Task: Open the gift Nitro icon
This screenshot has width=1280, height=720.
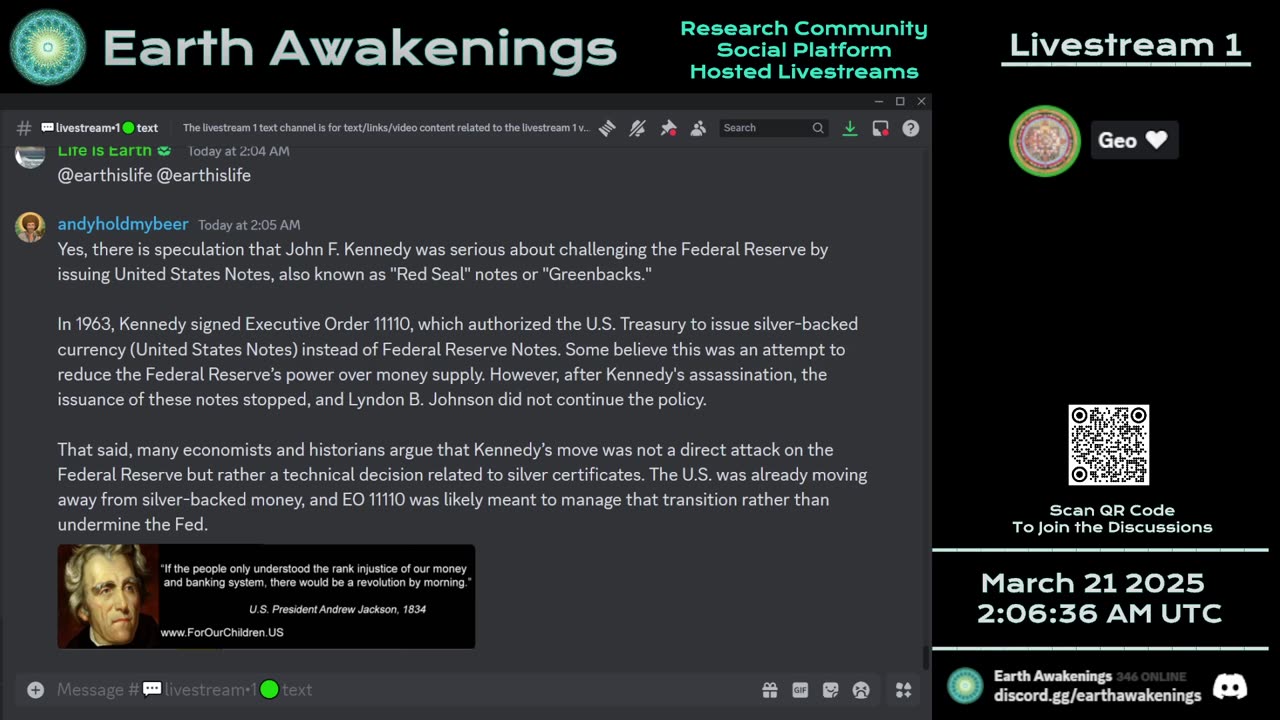Action: [x=769, y=690]
